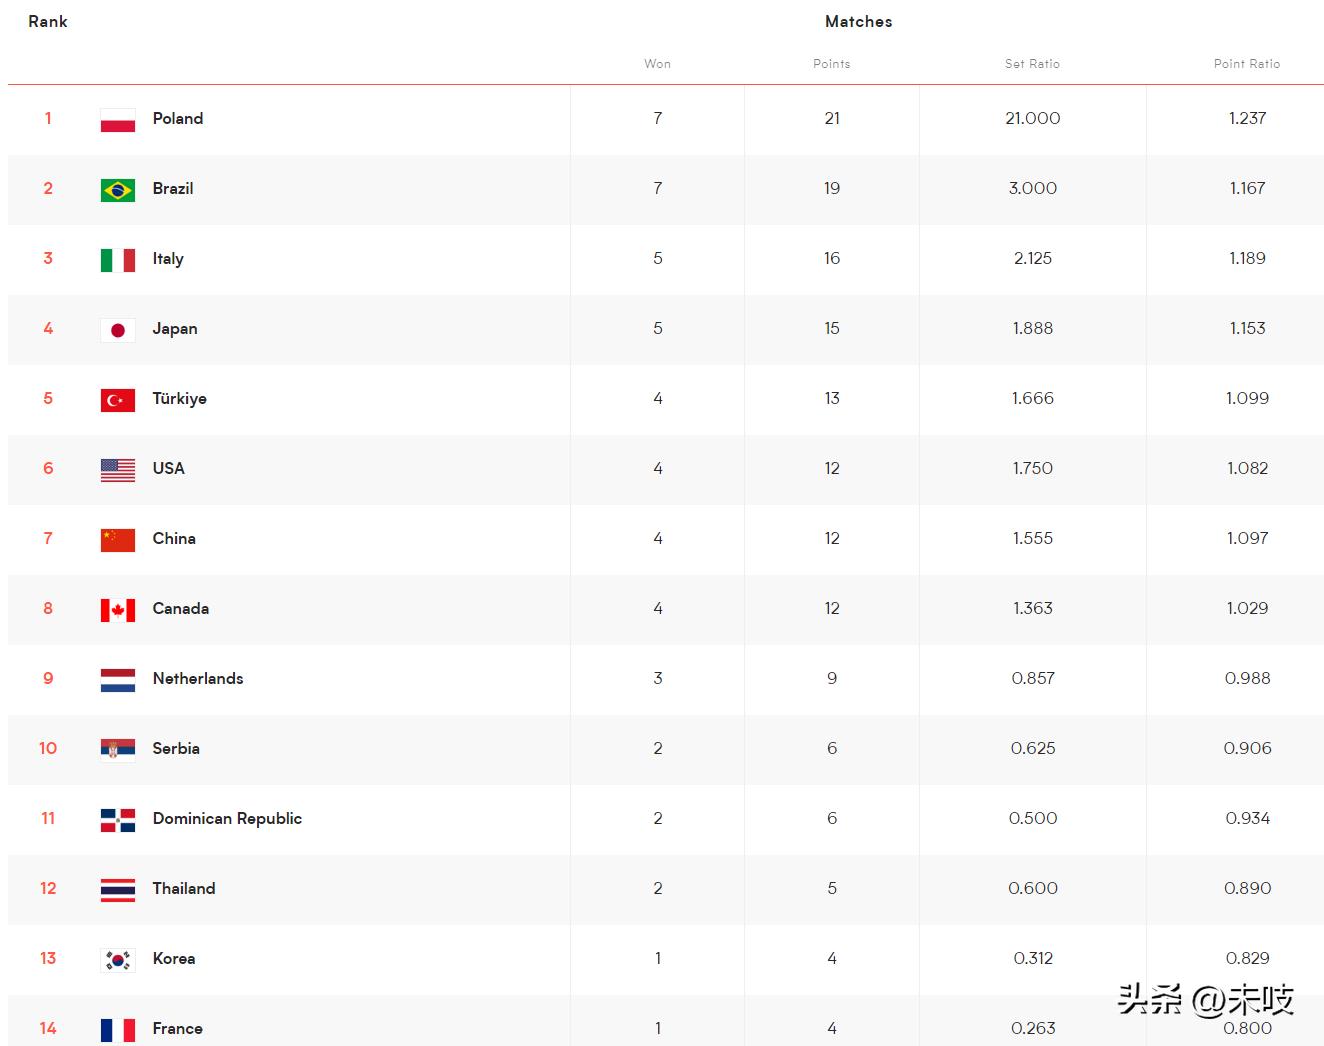This screenshot has height=1046, width=1324.
Task: Click the Canada flag icon
Action: (x=118, y=609)
